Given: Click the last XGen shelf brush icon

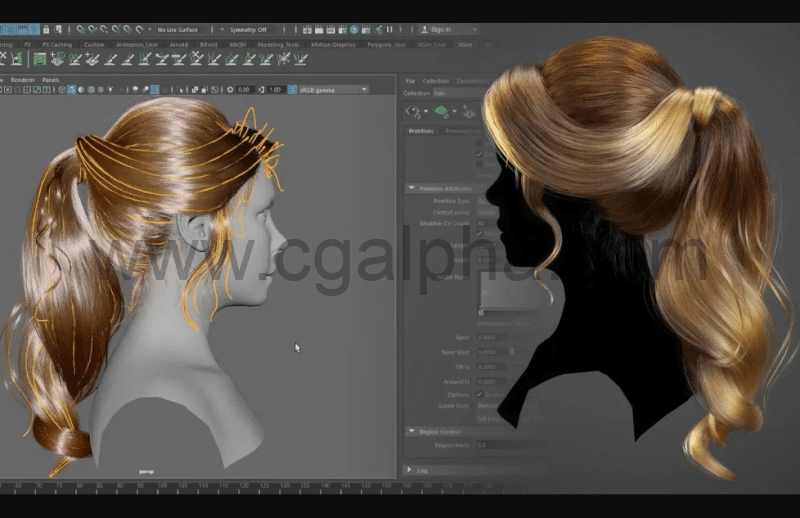Looking at the screenshot, I should pos(301,59).
